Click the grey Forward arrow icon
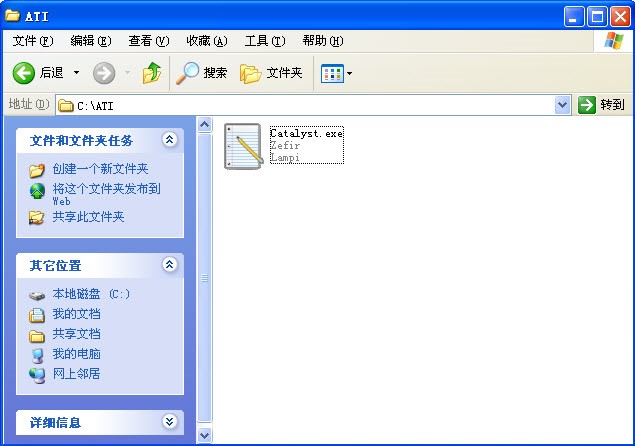Viewport: 635px width, 446px height. coord(104,73)
